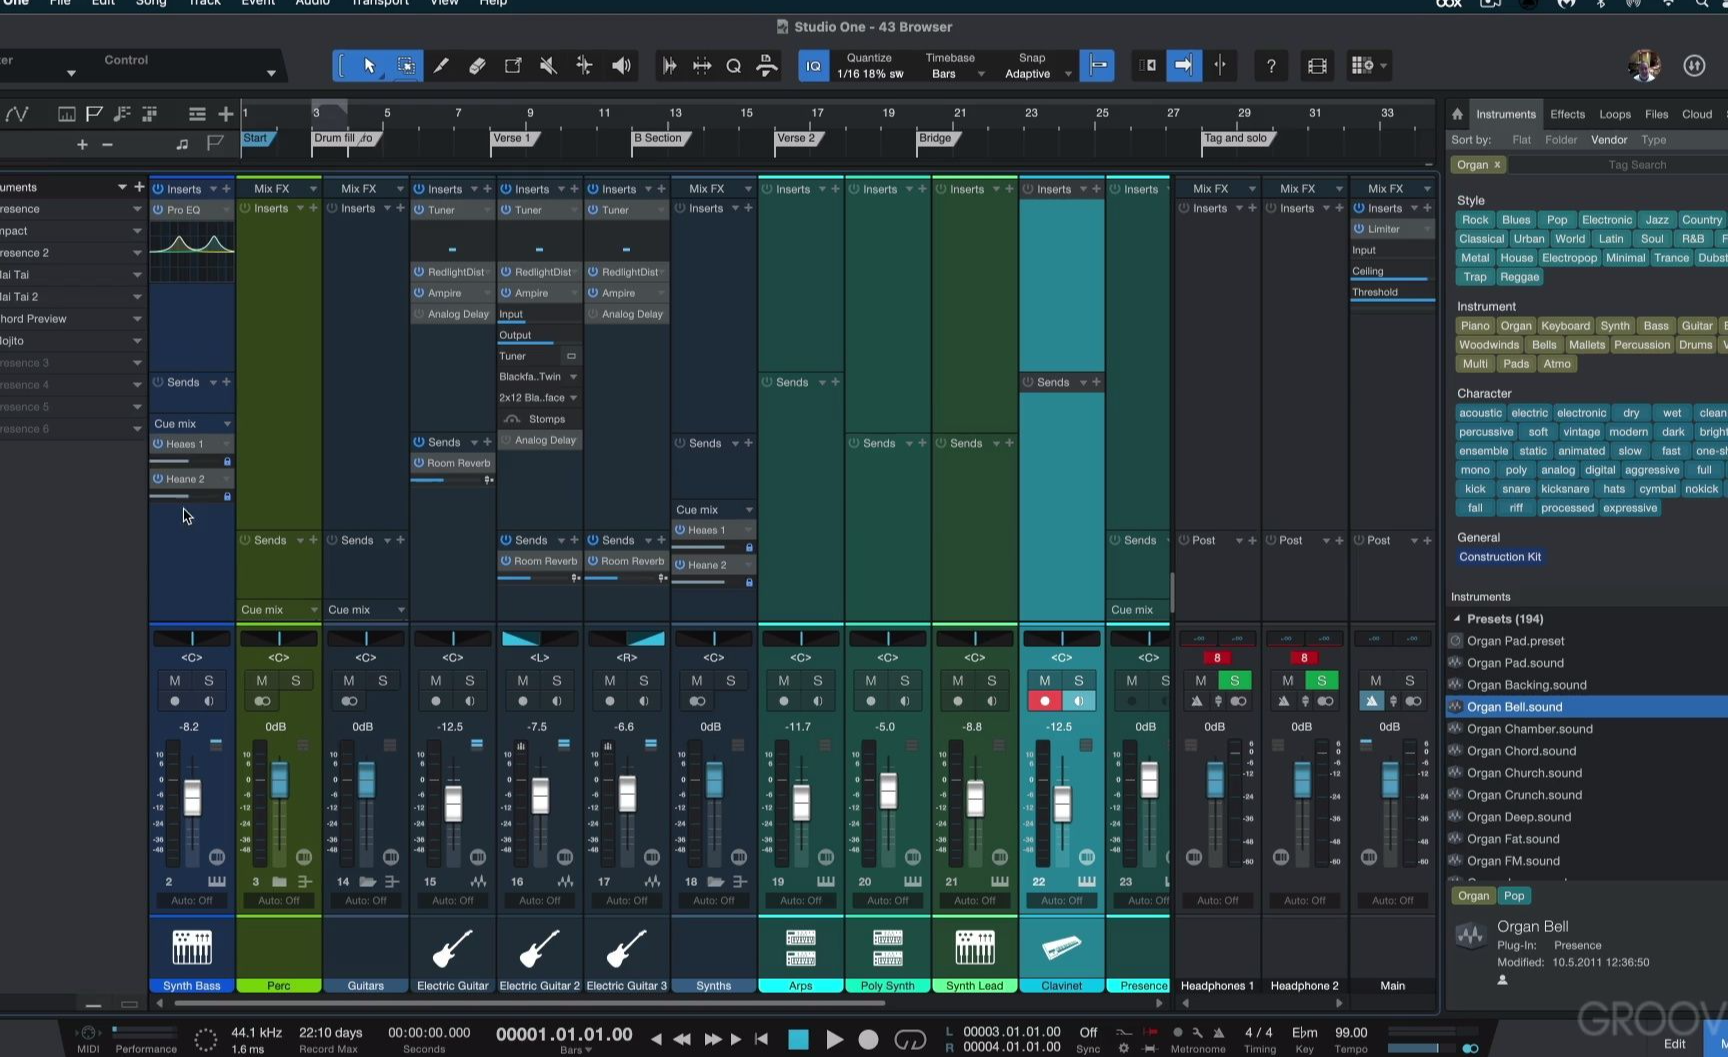Enable Loop playback in the transport
The image size is (1728, 1057).
point(911,1039)
